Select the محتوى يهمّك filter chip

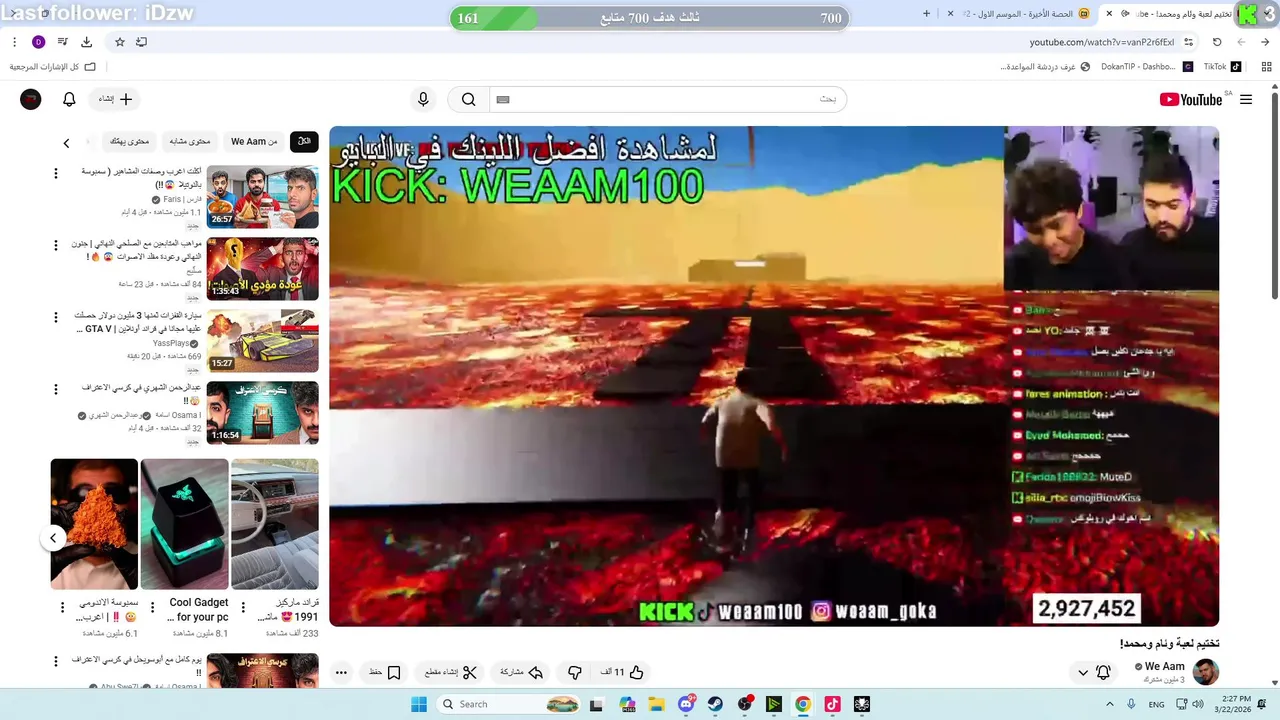coord(130,142)
